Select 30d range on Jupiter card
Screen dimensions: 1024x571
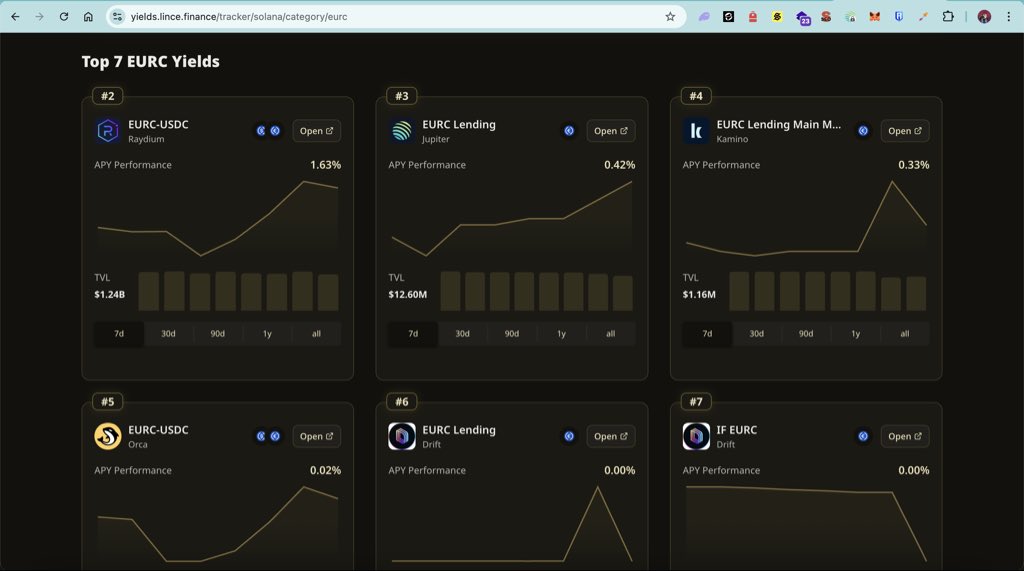[x=462, y=334]
